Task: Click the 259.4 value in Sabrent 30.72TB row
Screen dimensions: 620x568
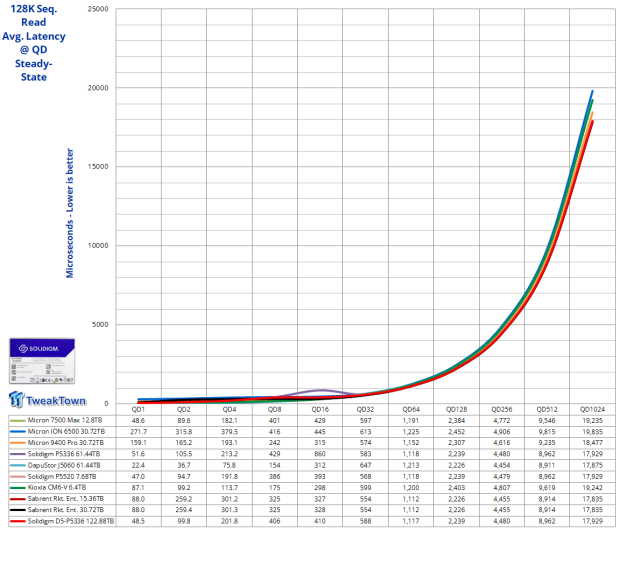Action: point(183,510)
